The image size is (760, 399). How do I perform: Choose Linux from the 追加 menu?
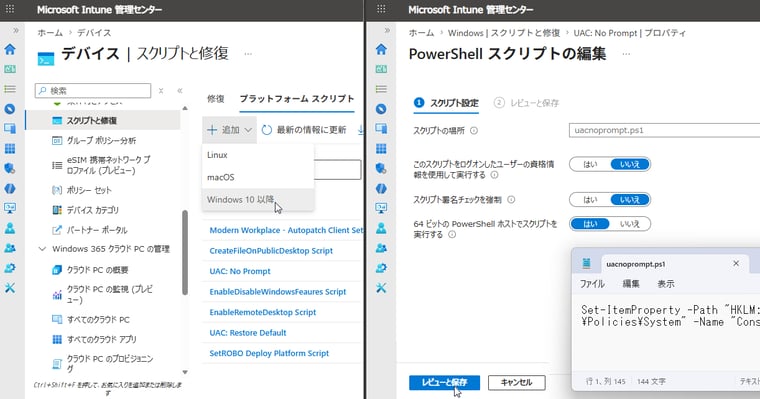click(x=258, y=155)
